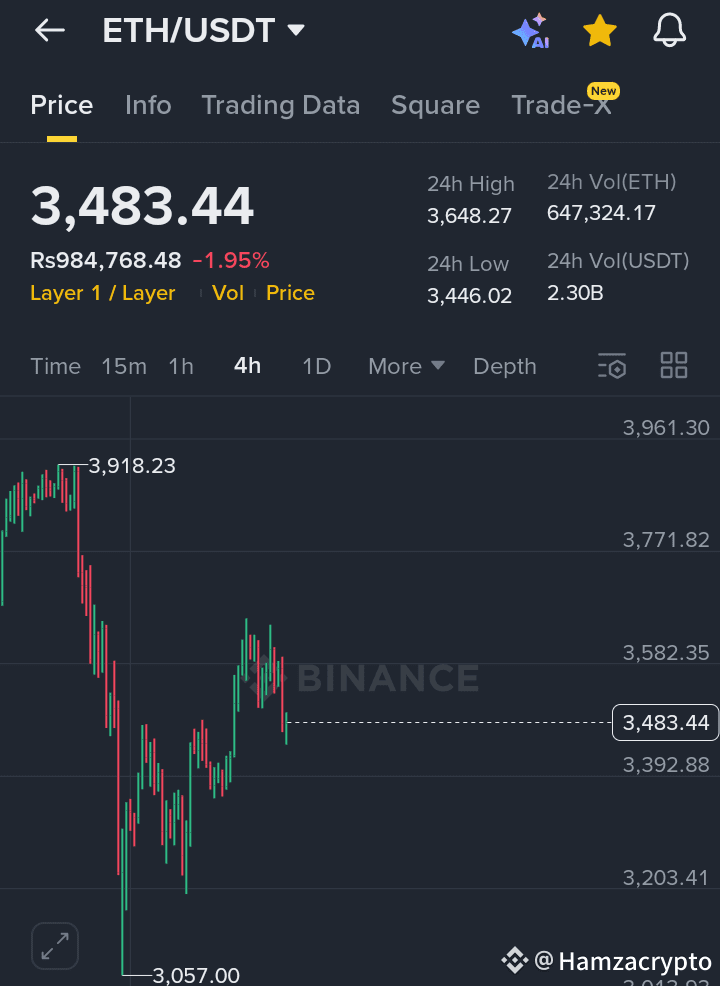Click the 24h Low value 3,446.02
Viewport: 720px width, 986px height.
tap(469, 296)
